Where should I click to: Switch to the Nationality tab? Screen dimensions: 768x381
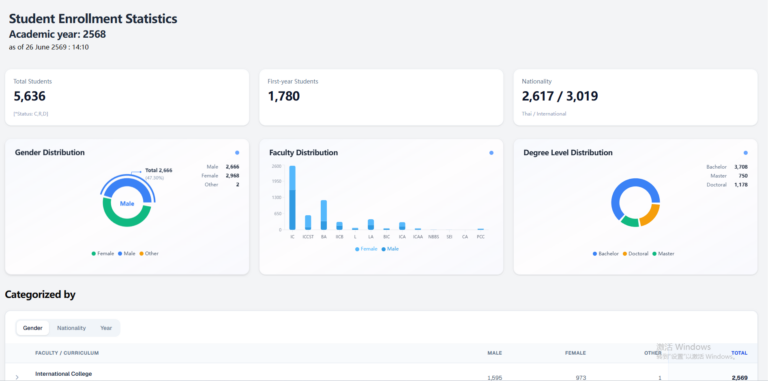point(72,328)
